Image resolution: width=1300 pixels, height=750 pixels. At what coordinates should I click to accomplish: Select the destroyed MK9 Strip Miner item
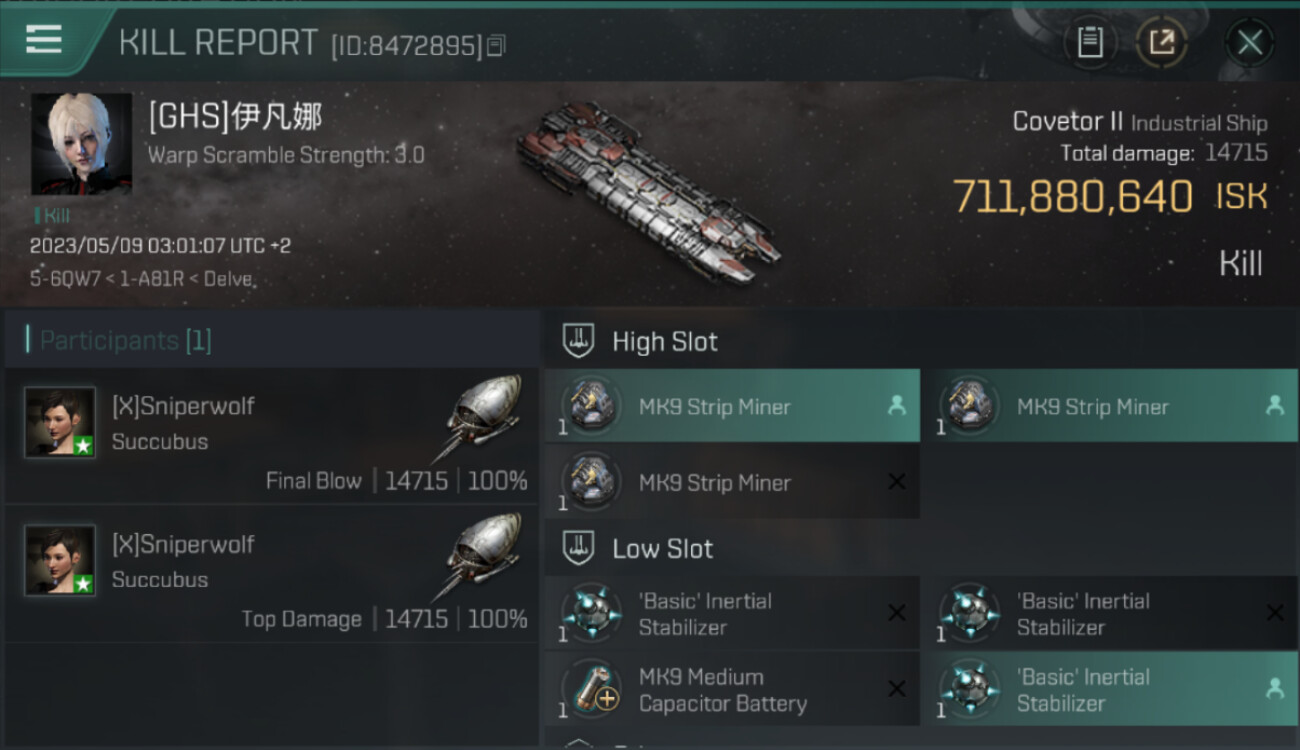(x=732, y=482)
